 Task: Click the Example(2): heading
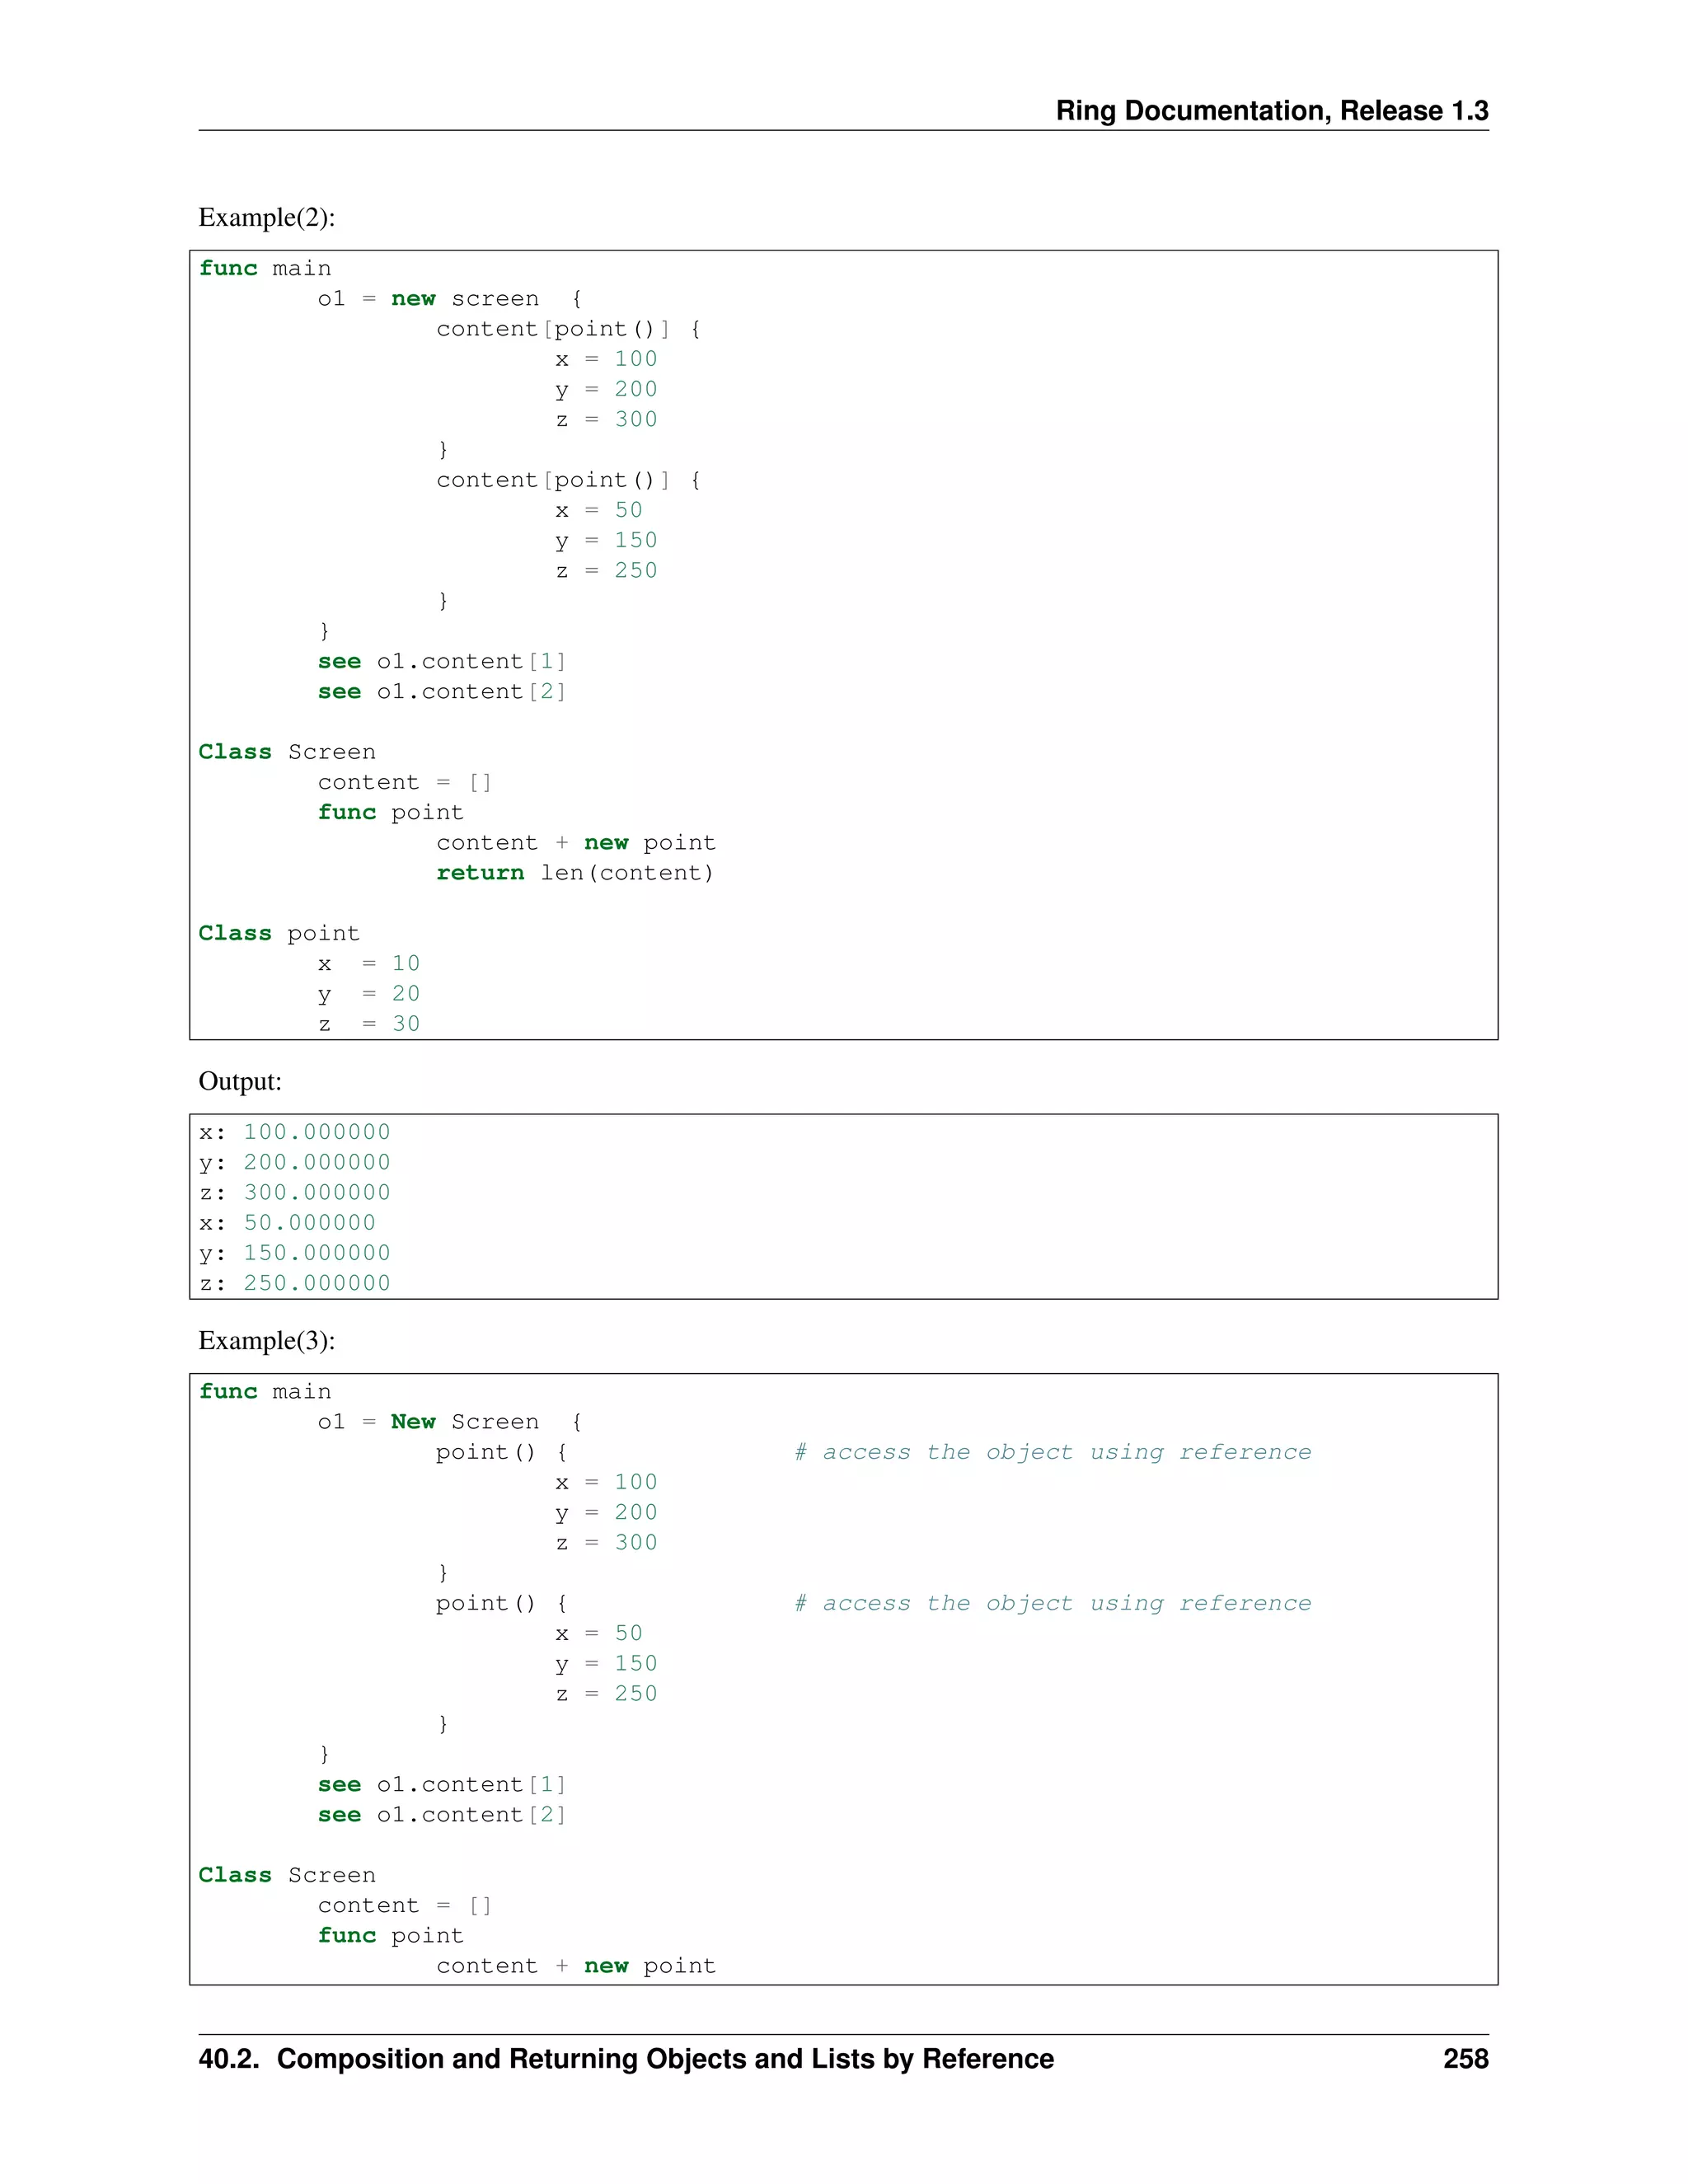pyautogui.click(x=266, y=217)
